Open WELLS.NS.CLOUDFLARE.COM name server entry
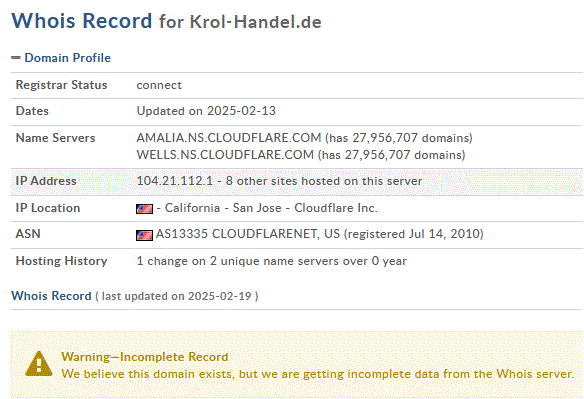Image resolution: width=584 pixels, height=399 pixels. click(225, 155)
